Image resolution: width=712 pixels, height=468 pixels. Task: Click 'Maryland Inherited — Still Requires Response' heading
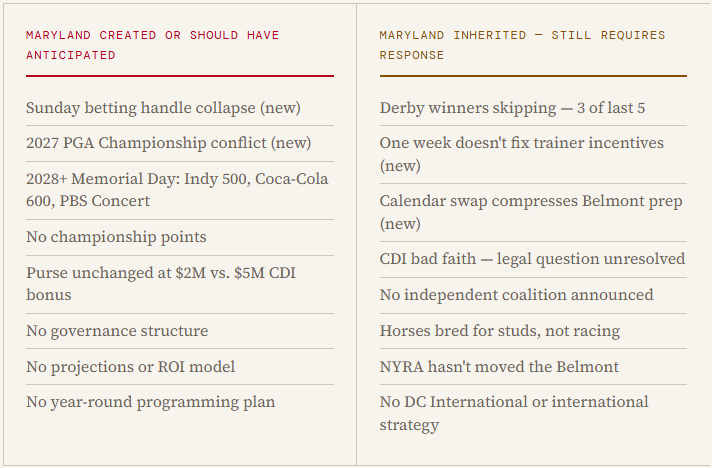click(x=522, y=45)
